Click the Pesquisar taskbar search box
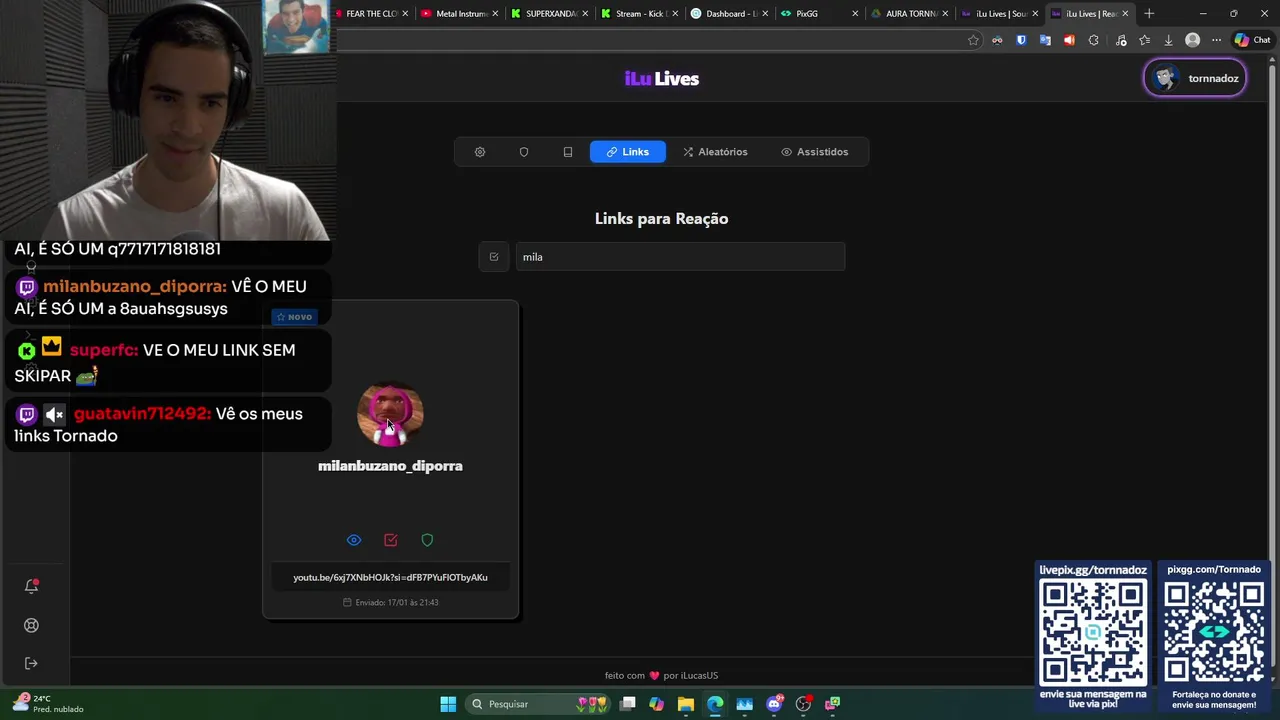This screenshot has height=720, width=1280. tap(540, 704)
